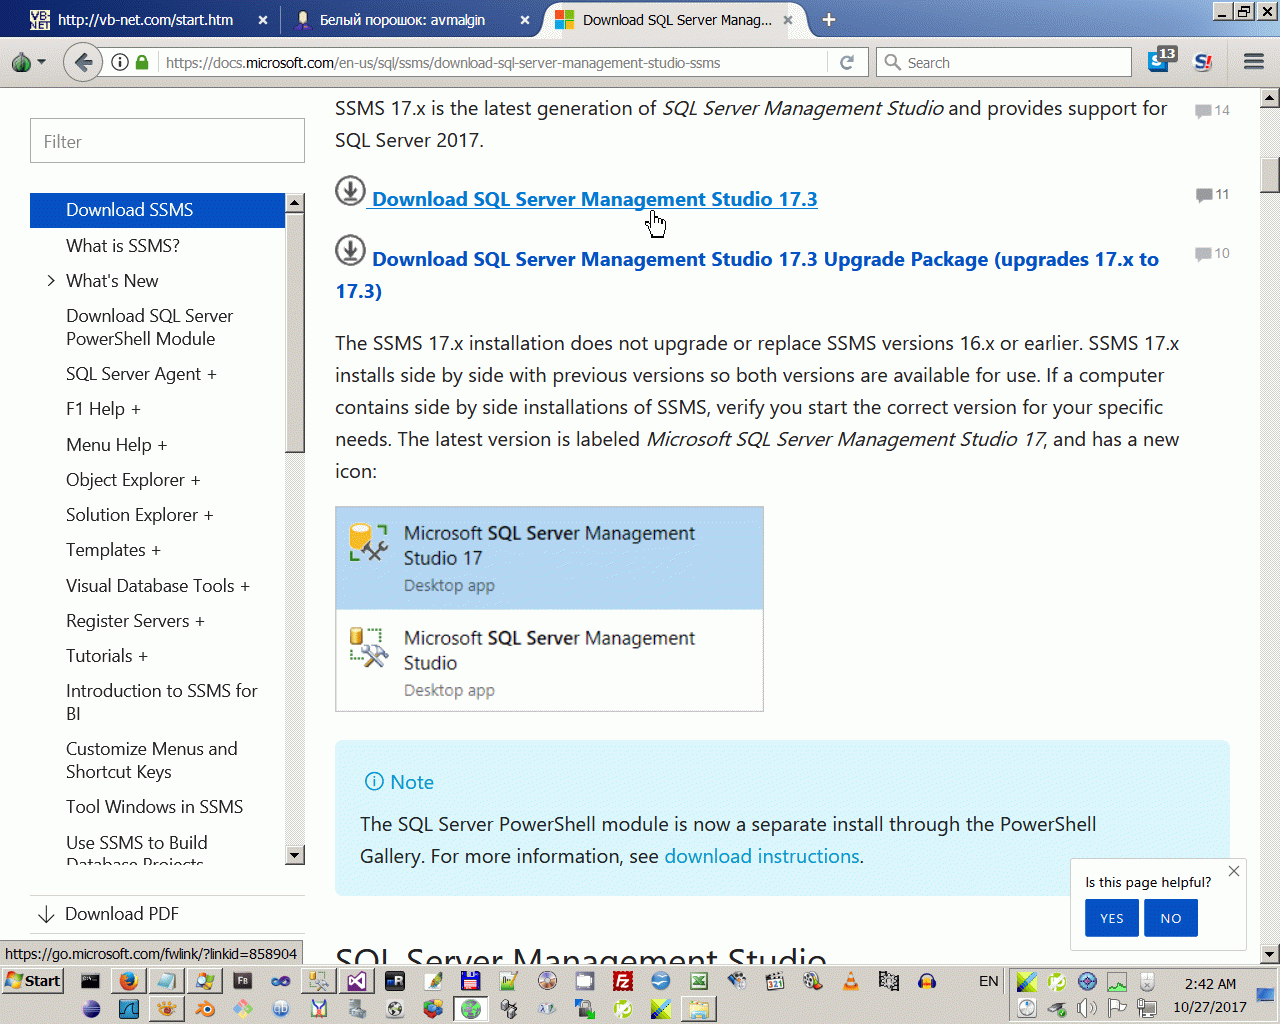Expand the Templates section
The width and height of the screenshot is (1280, 1024).
113,550
